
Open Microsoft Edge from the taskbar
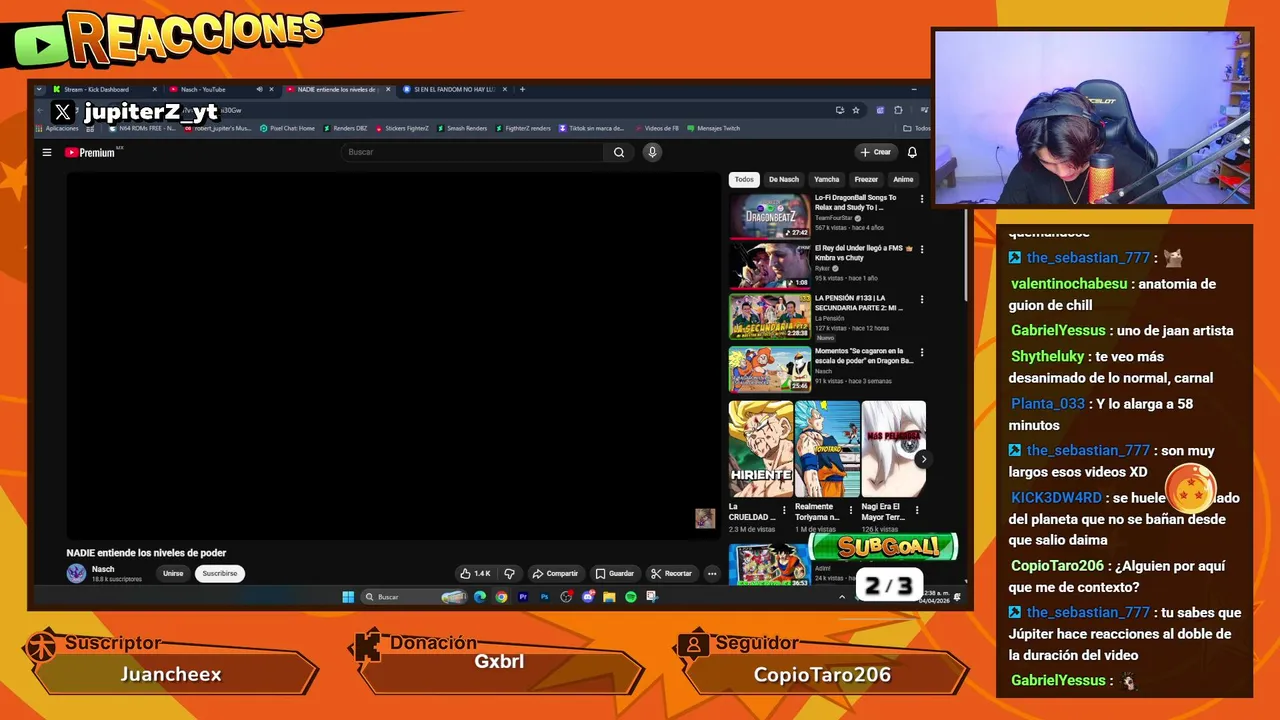coord(480,597)
